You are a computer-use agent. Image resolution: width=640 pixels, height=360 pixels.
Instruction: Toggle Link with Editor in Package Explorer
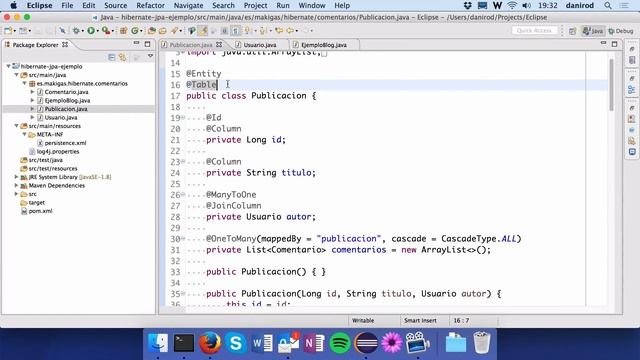(x=122, y=57)
